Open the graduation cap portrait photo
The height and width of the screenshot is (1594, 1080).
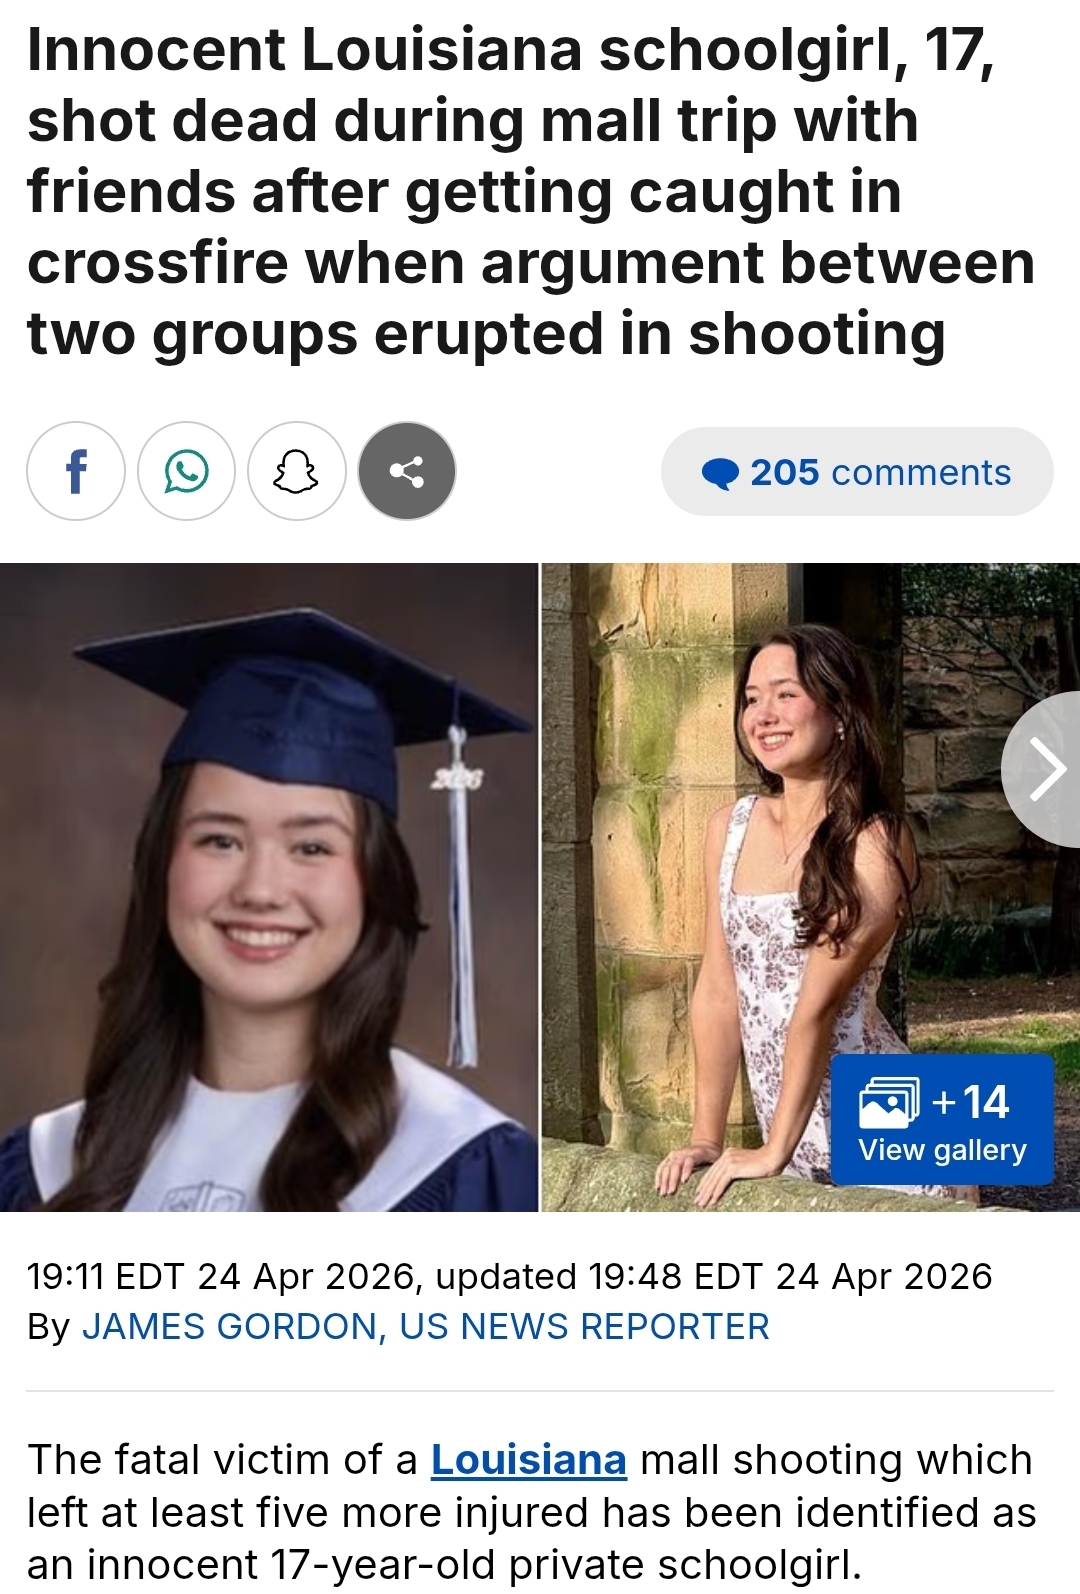(269, 887)
